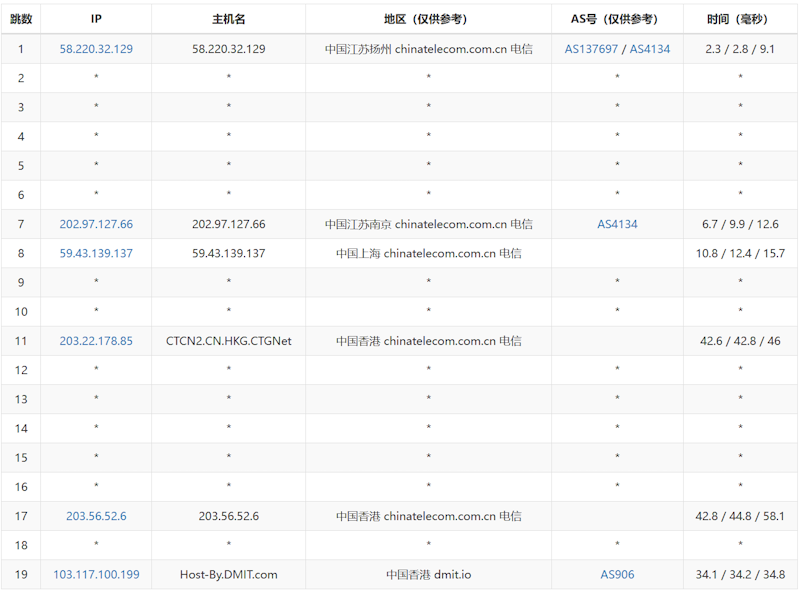Image resolution: width=800 pixels, height=594 pixels.
Task: Select hop number 12
Action: pyautogui.click(x=21, y=370)
